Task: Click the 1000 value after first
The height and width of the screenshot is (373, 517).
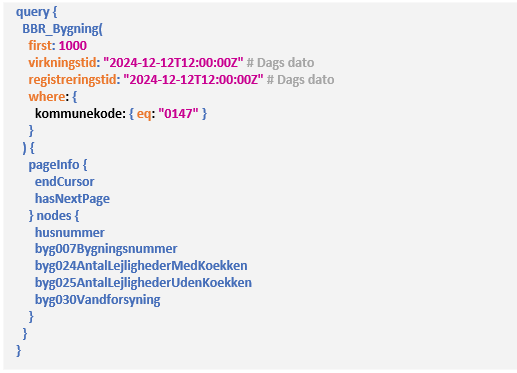Action: [x=73, y=46]
